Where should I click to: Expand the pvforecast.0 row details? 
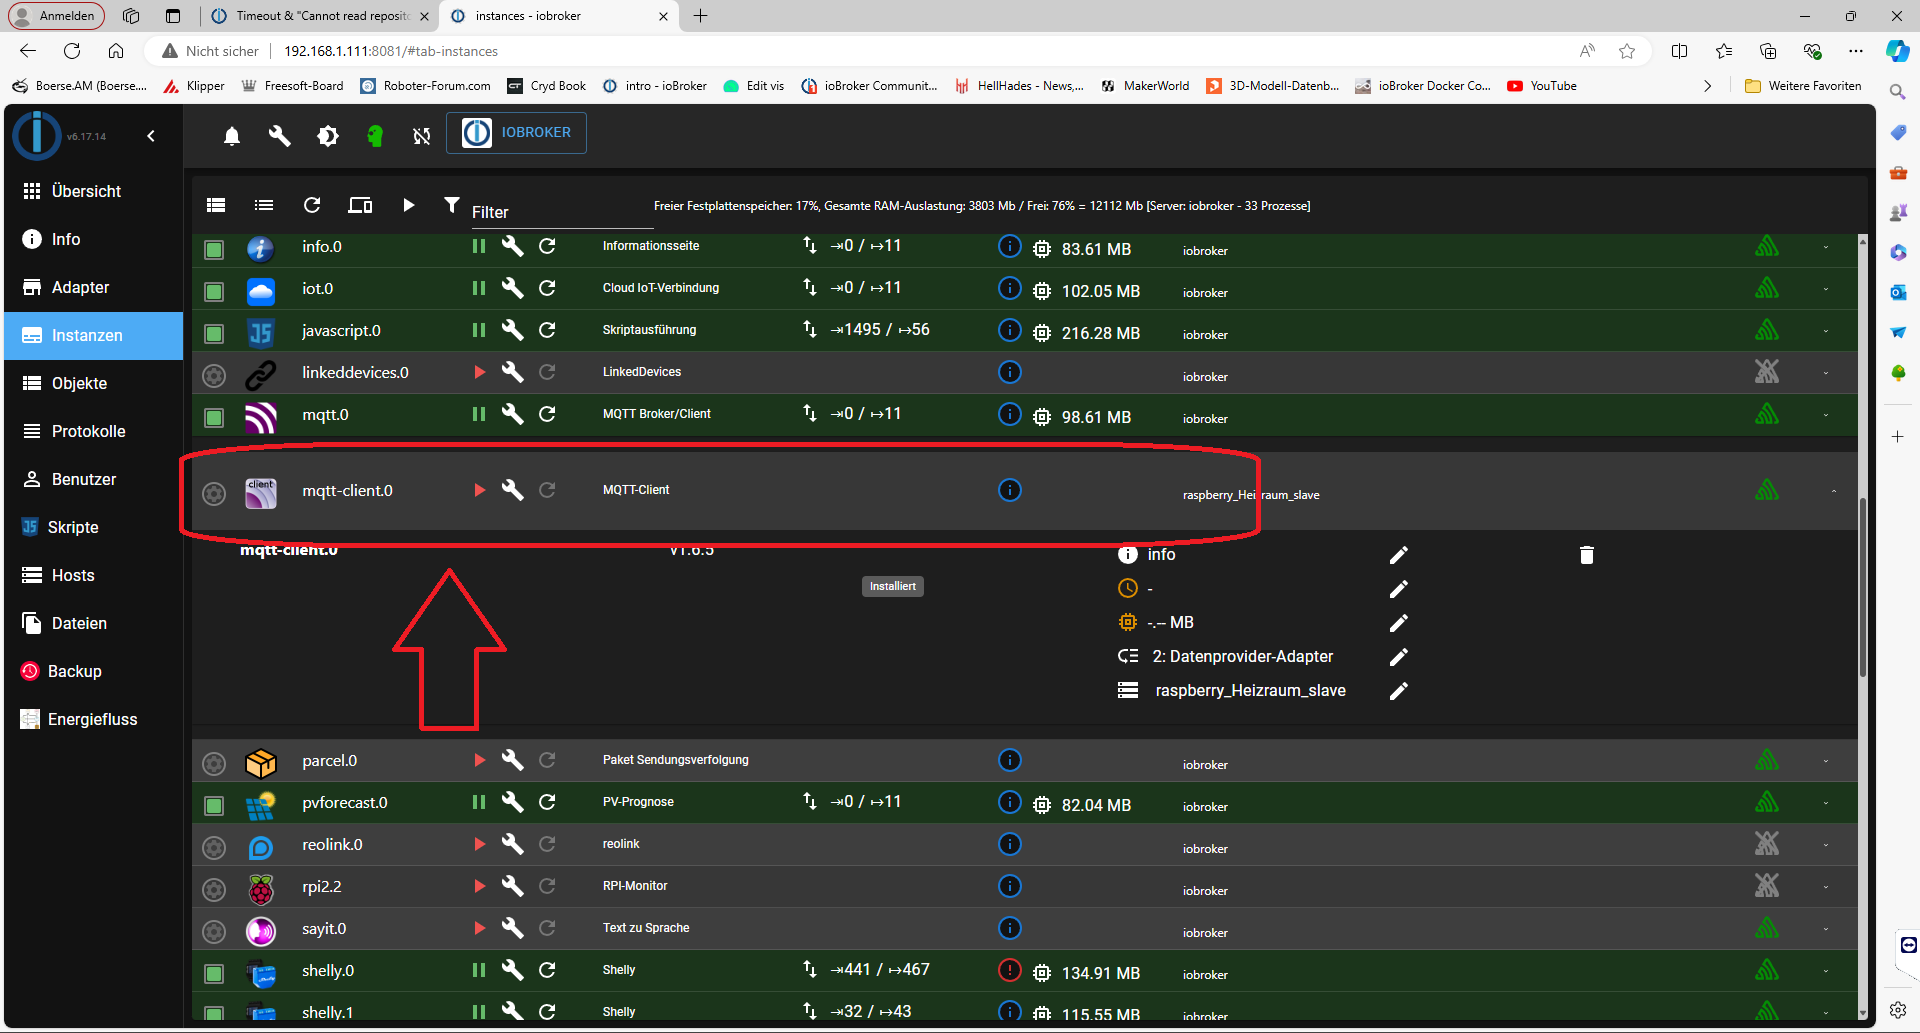[x=1826, y=803]
